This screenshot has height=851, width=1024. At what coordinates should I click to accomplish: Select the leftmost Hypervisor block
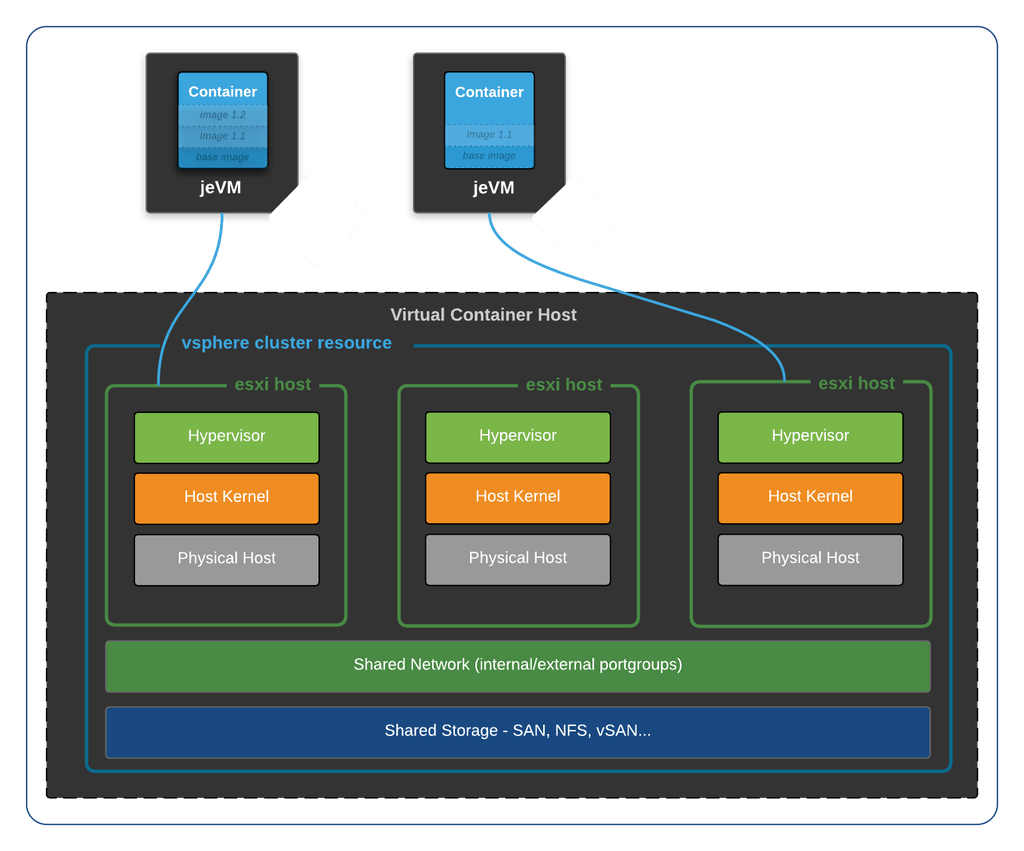coord(226,436)
